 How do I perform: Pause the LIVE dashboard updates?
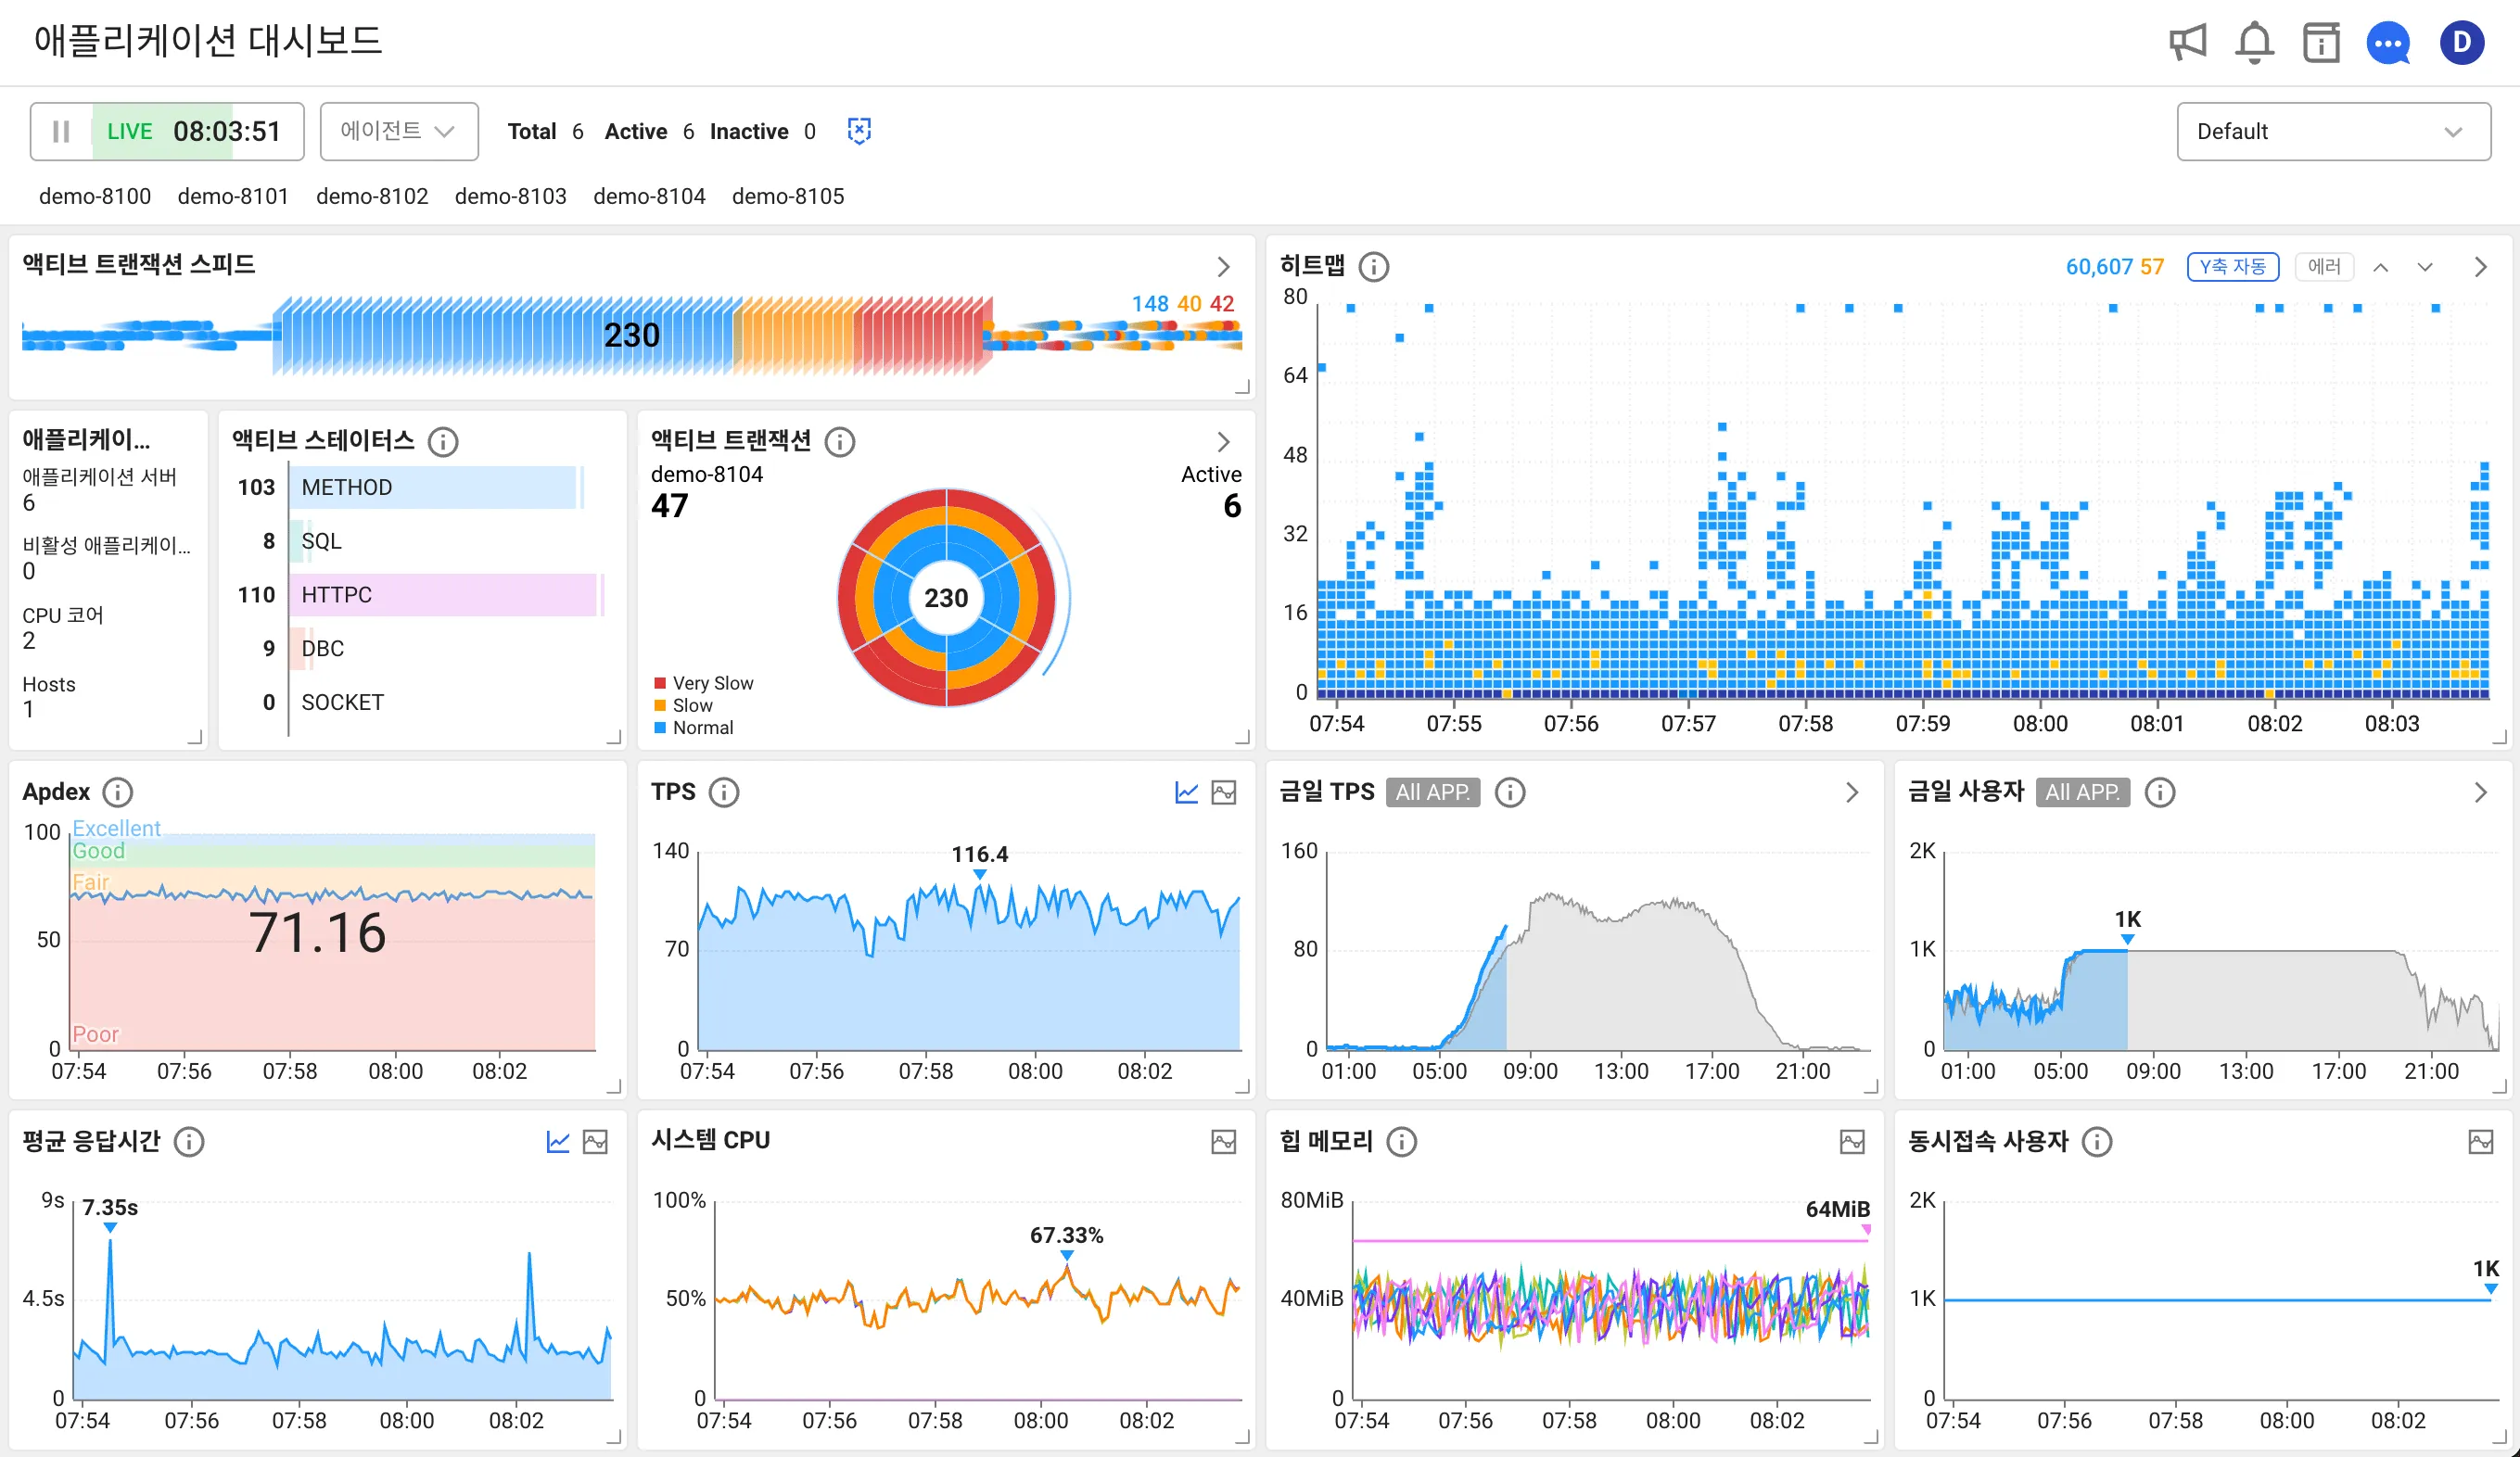coord(60,131)
